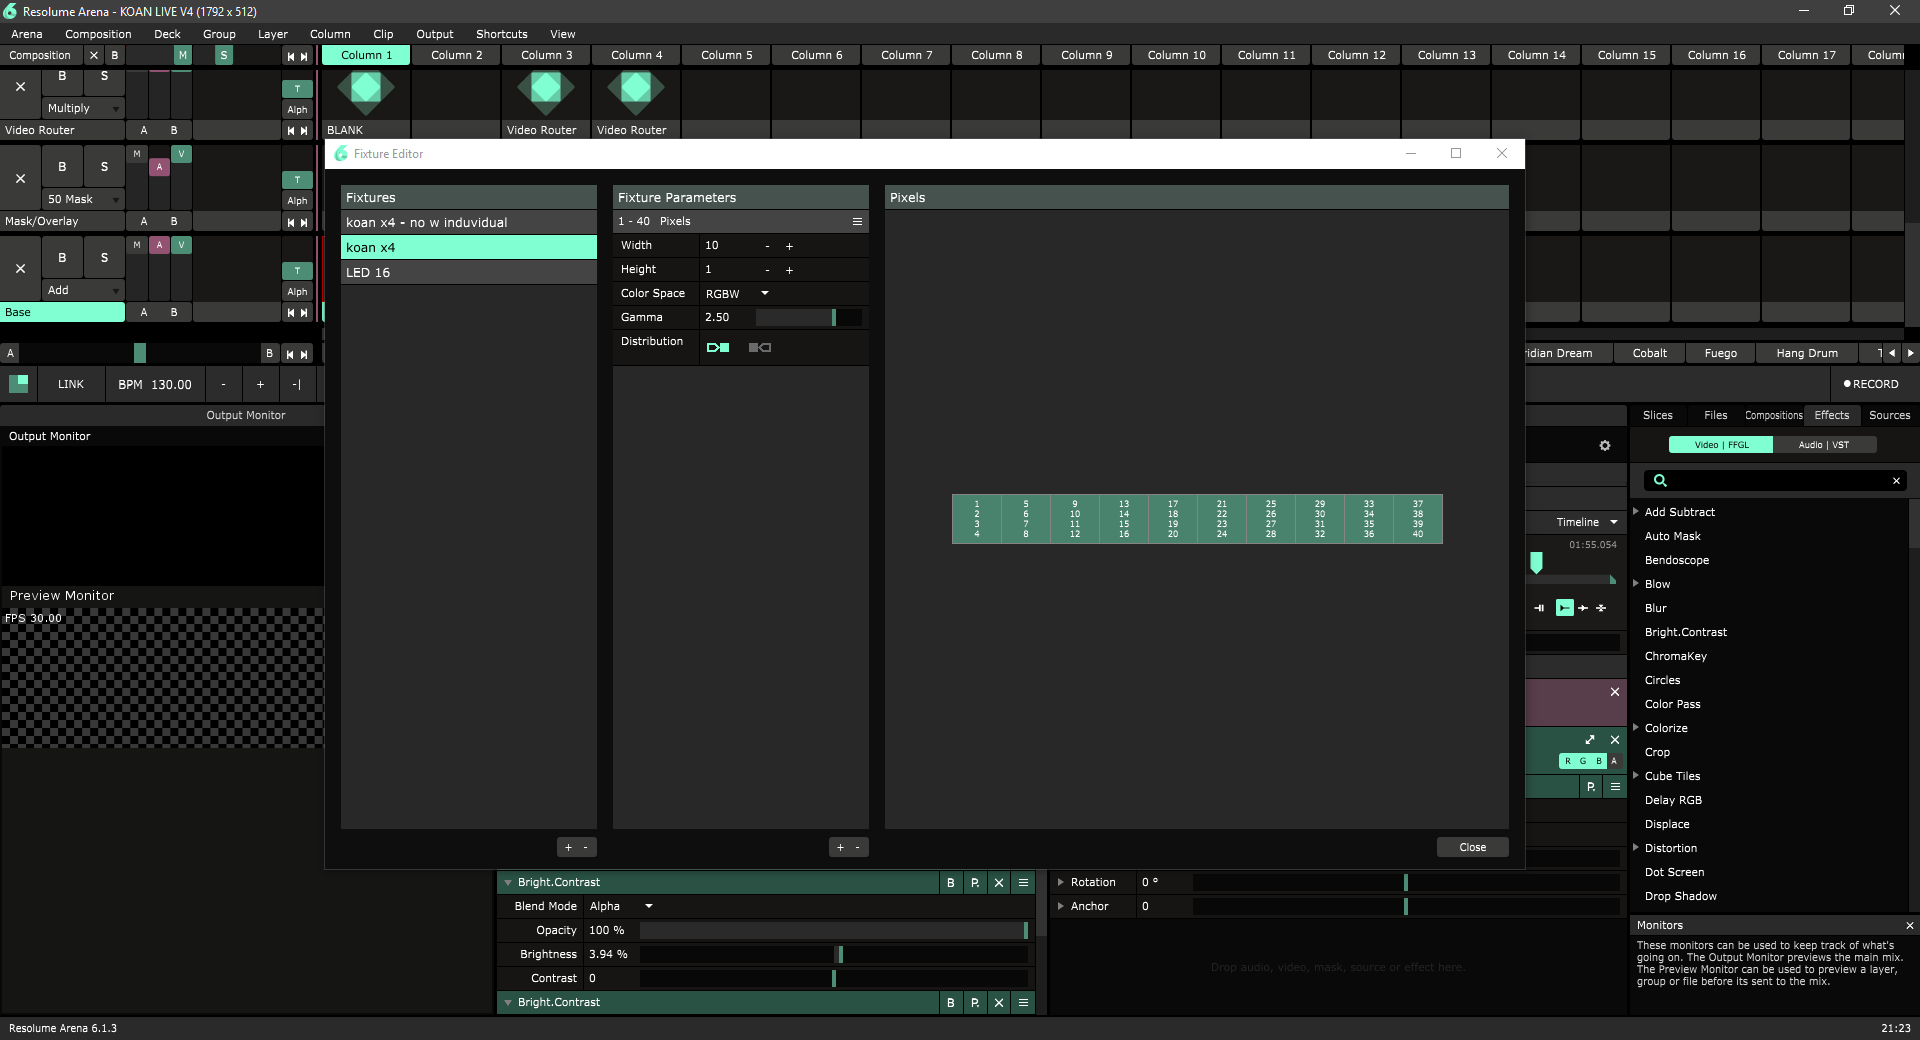The image size is (1920, 1040).
Task: Toggle the Alpha channel button
Action: [x=1614, y=761]
